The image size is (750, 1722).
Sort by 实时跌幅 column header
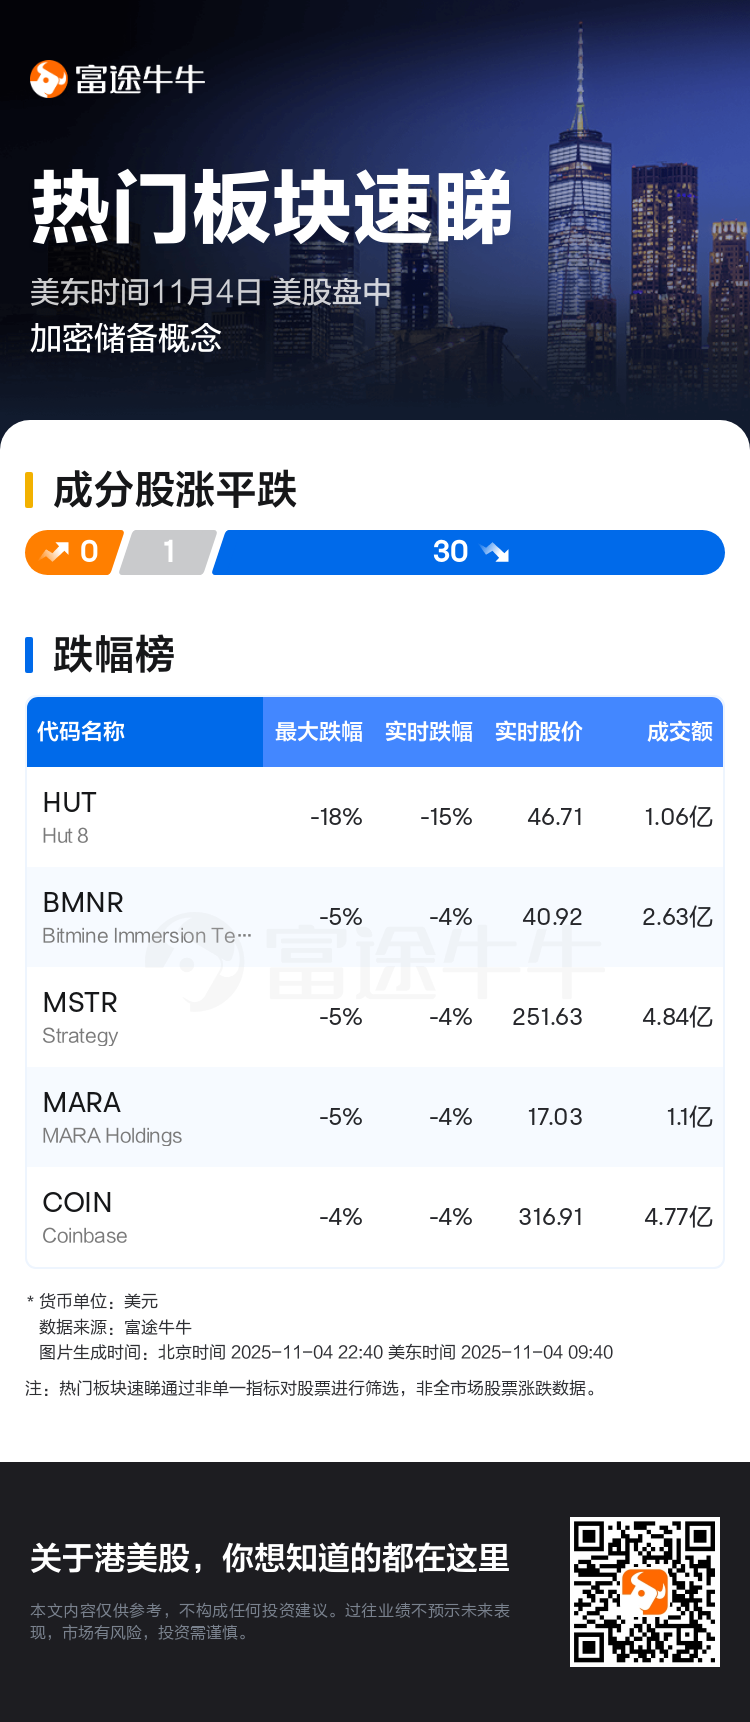[428, 732]
